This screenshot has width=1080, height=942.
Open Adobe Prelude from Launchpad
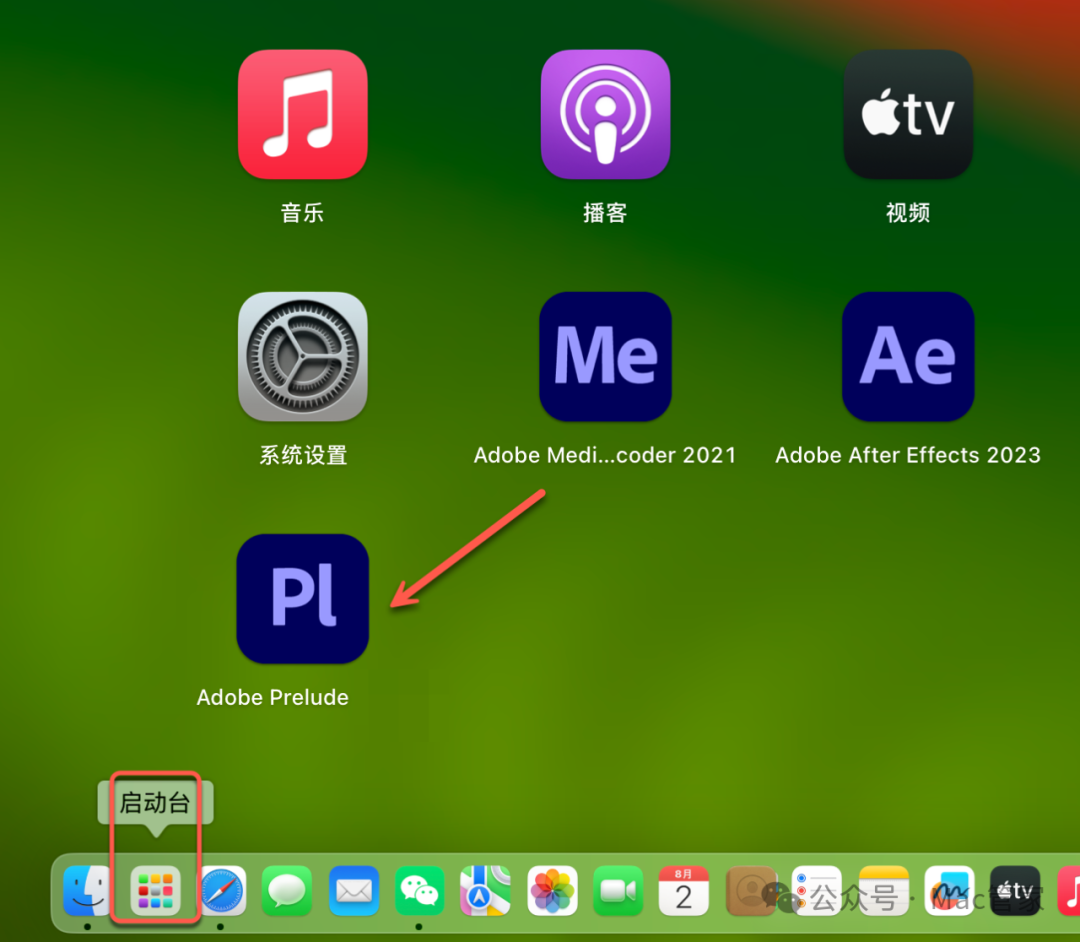pyautogui.click(x=302, y=598)
